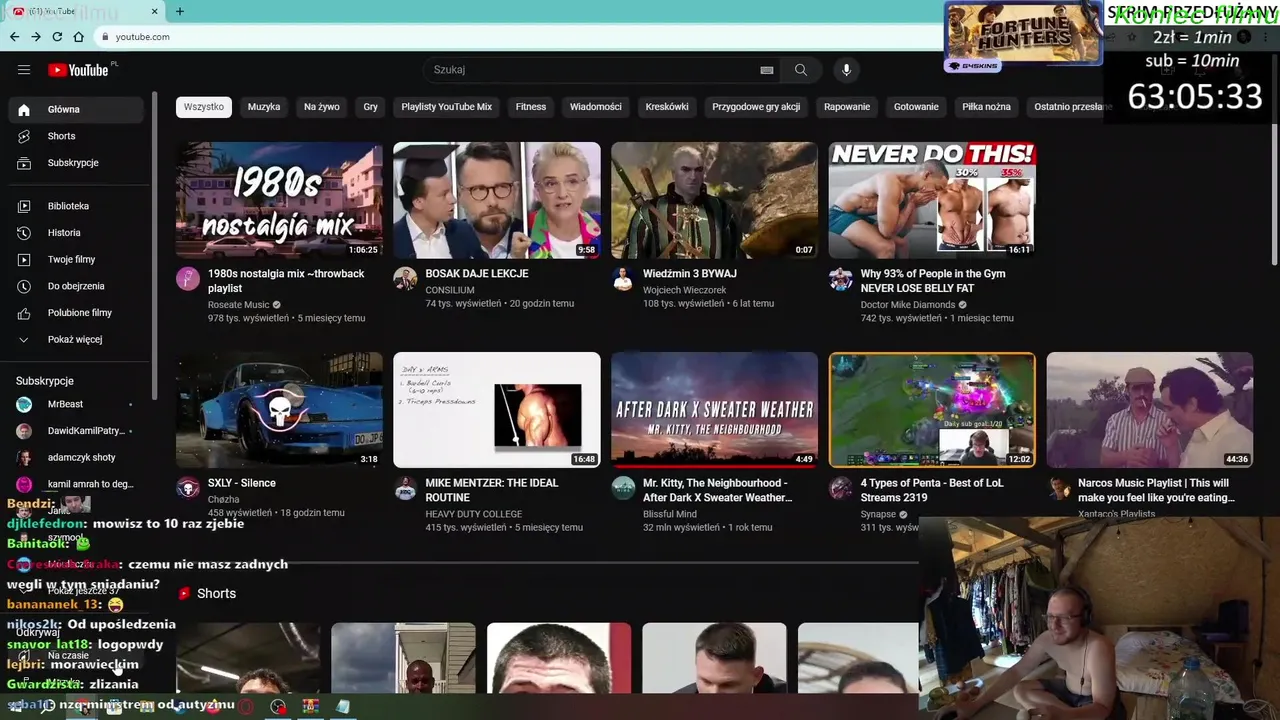
Task: Open the Główna home sidebar item
Action: tap(76, 109)
